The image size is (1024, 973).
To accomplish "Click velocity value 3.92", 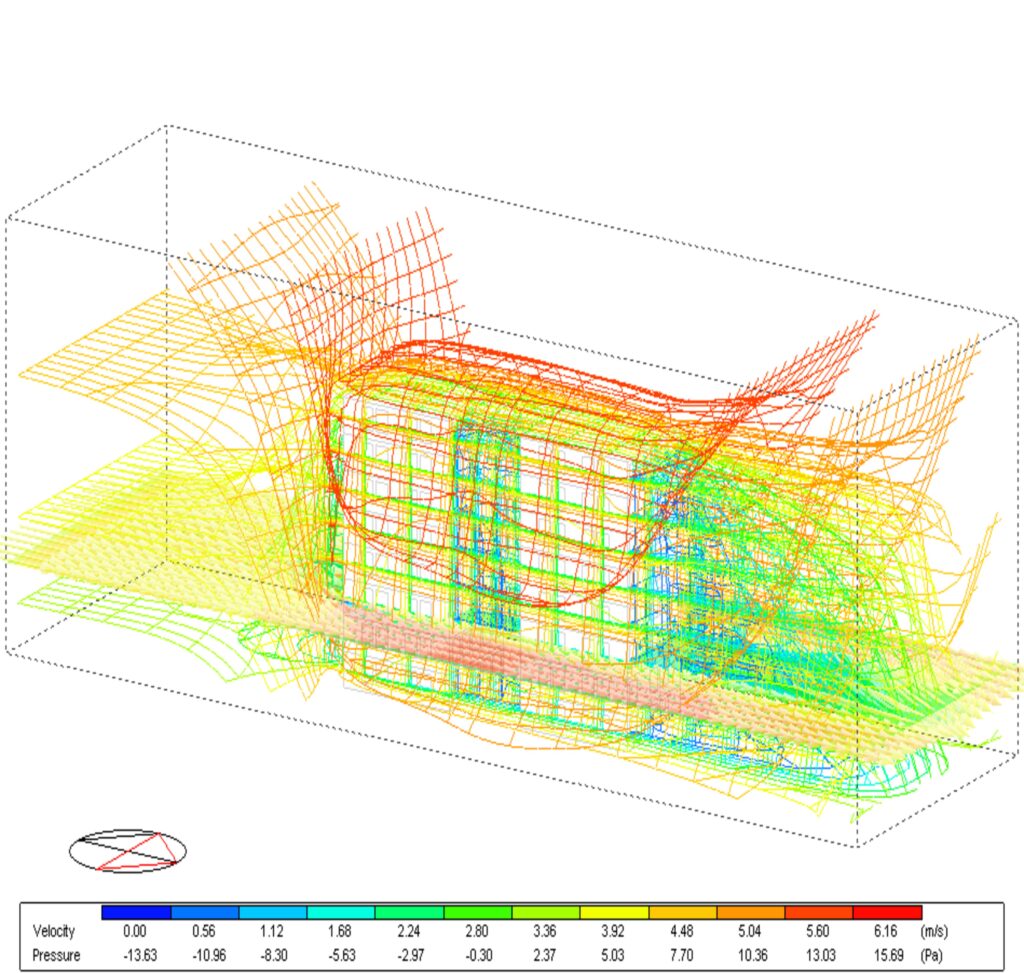I will (x=613, y=931).
